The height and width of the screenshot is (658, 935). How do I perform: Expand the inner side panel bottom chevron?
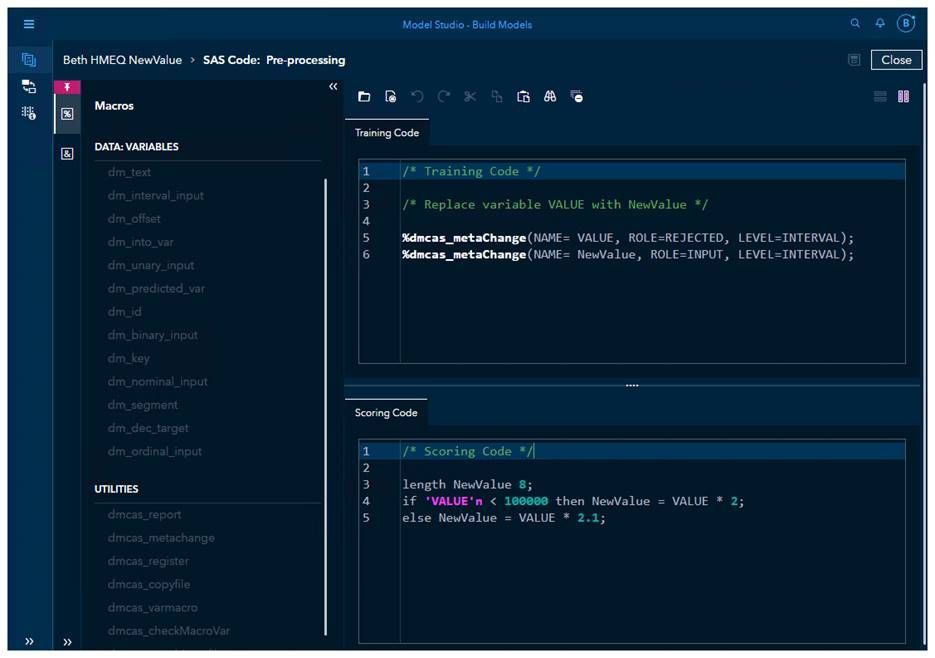67,642
